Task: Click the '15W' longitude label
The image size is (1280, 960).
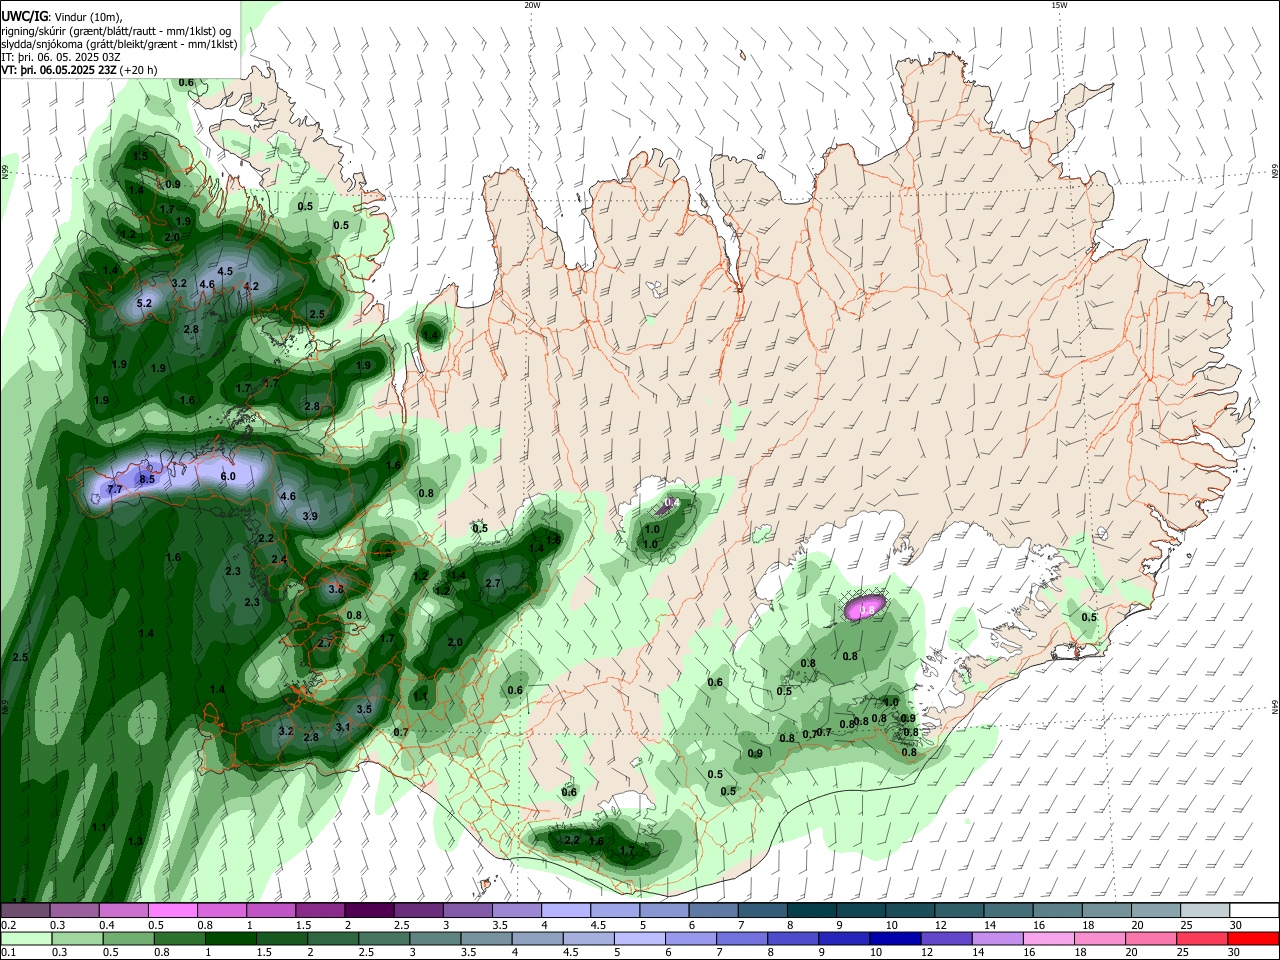Action: (1059, 5)
